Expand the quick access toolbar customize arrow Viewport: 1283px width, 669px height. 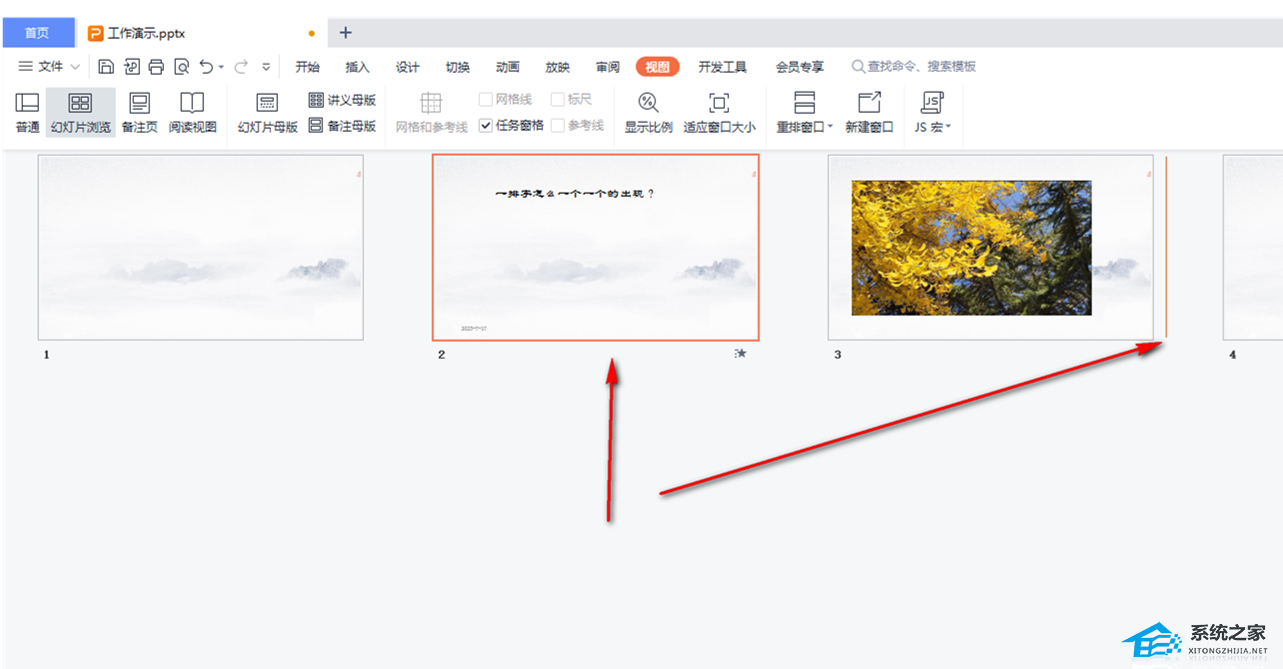coord(266,67)
